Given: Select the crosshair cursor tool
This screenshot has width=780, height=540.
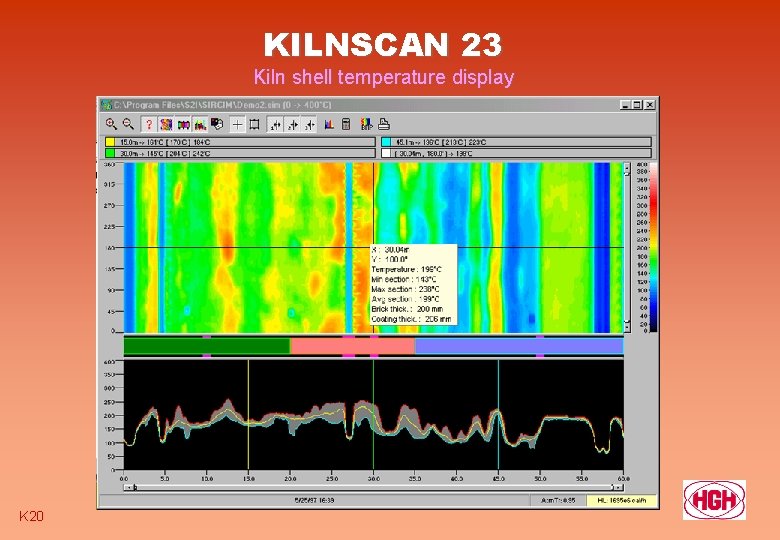Looking at the screenshot, I should [x=238, y=124].
